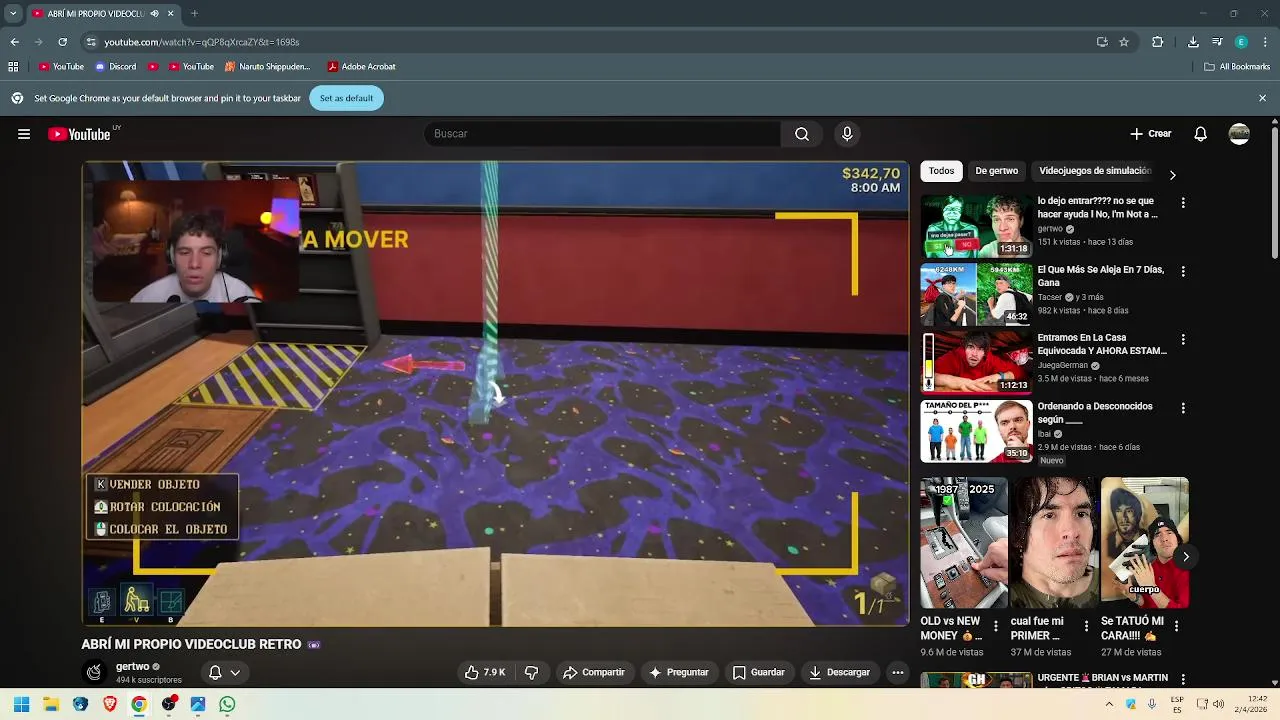Viewport: 1280px width, 720px height.
Task: Open the Apps grid in bookmarks bar
Action: coord(13,67)
